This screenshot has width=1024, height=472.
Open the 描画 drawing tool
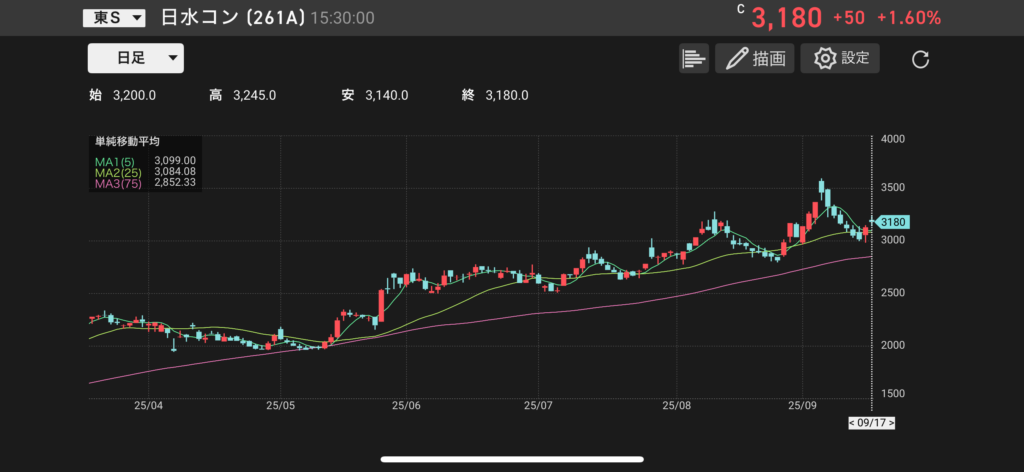click(754, 58)
